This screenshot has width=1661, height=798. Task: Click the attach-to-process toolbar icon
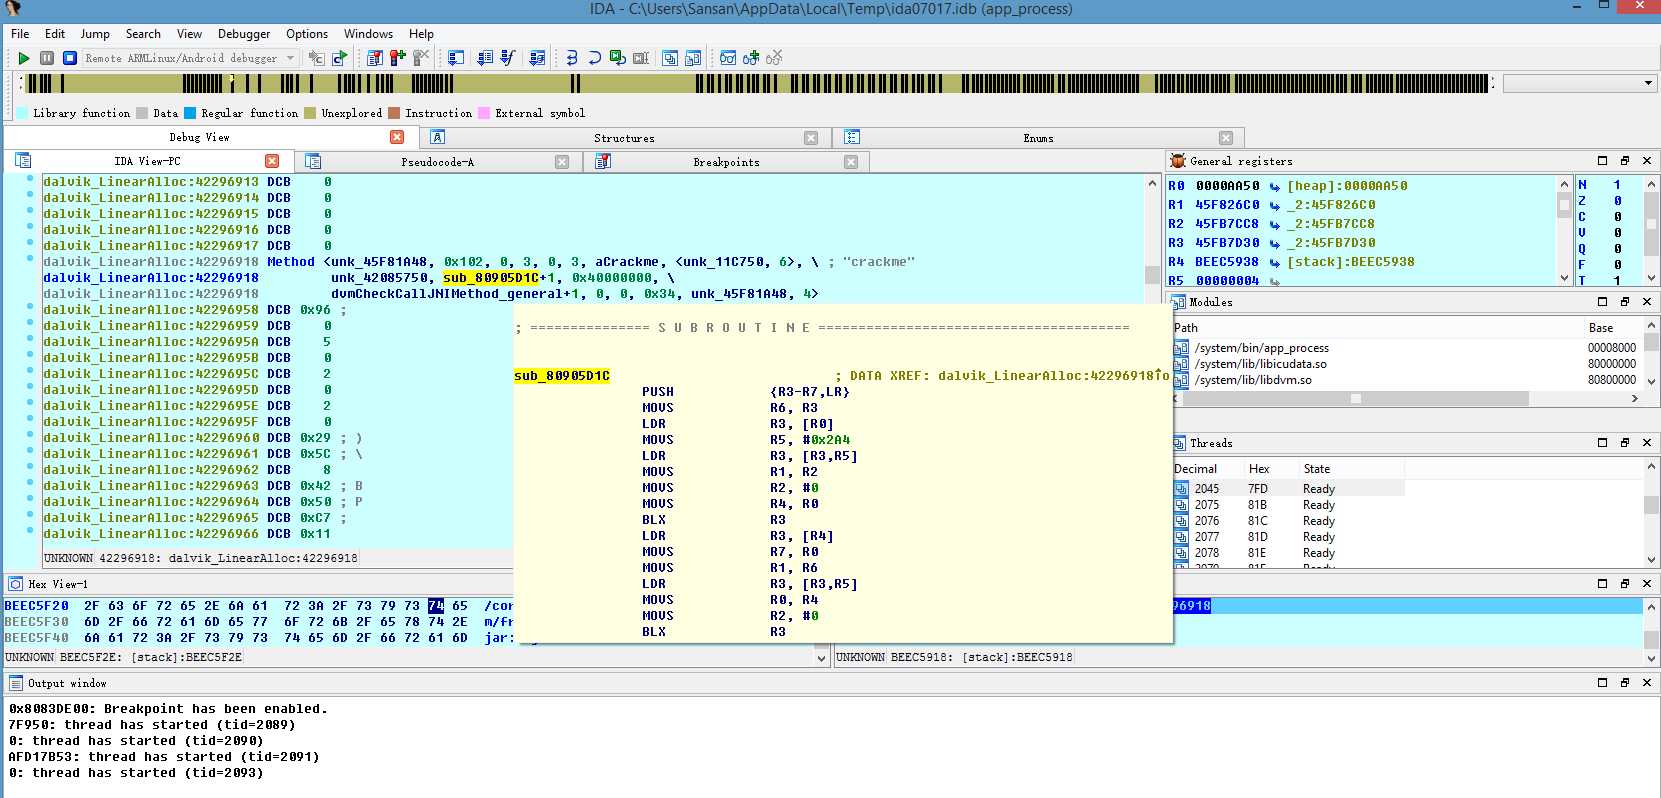pos(317,58)
